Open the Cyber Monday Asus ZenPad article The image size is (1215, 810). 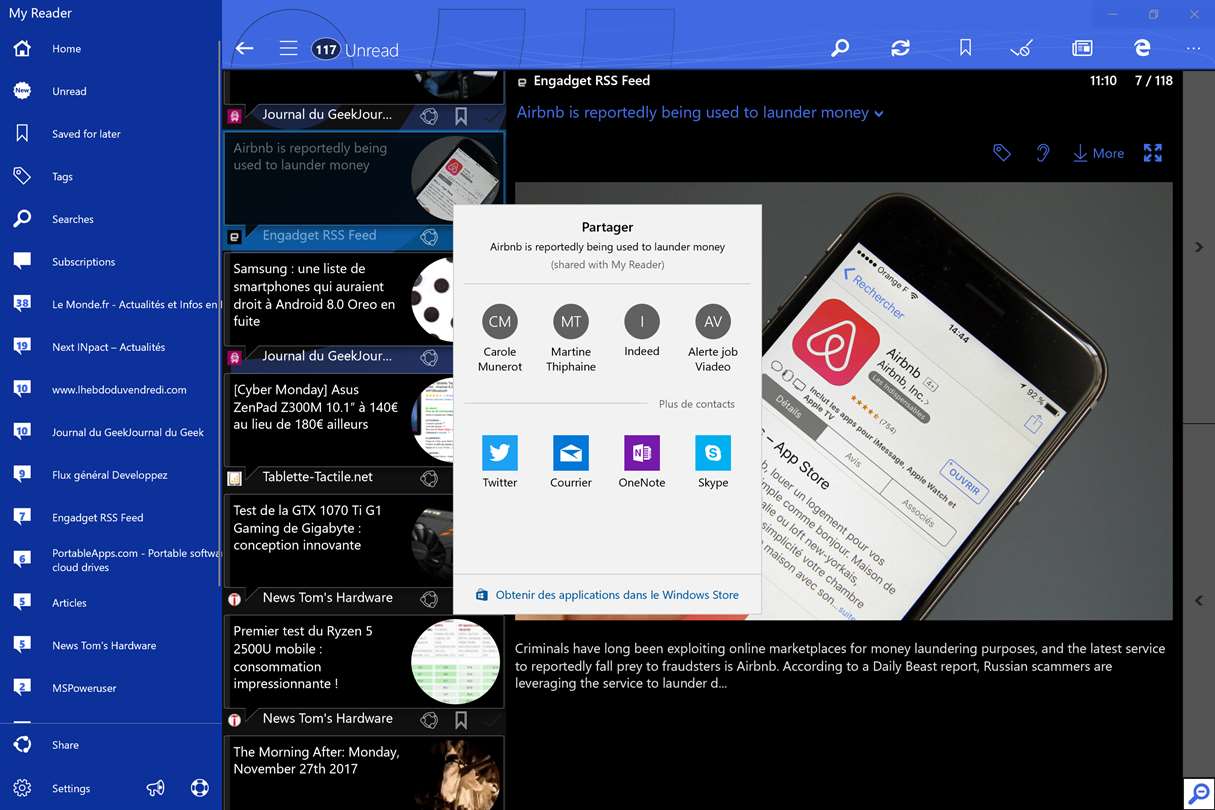point(364,419)
